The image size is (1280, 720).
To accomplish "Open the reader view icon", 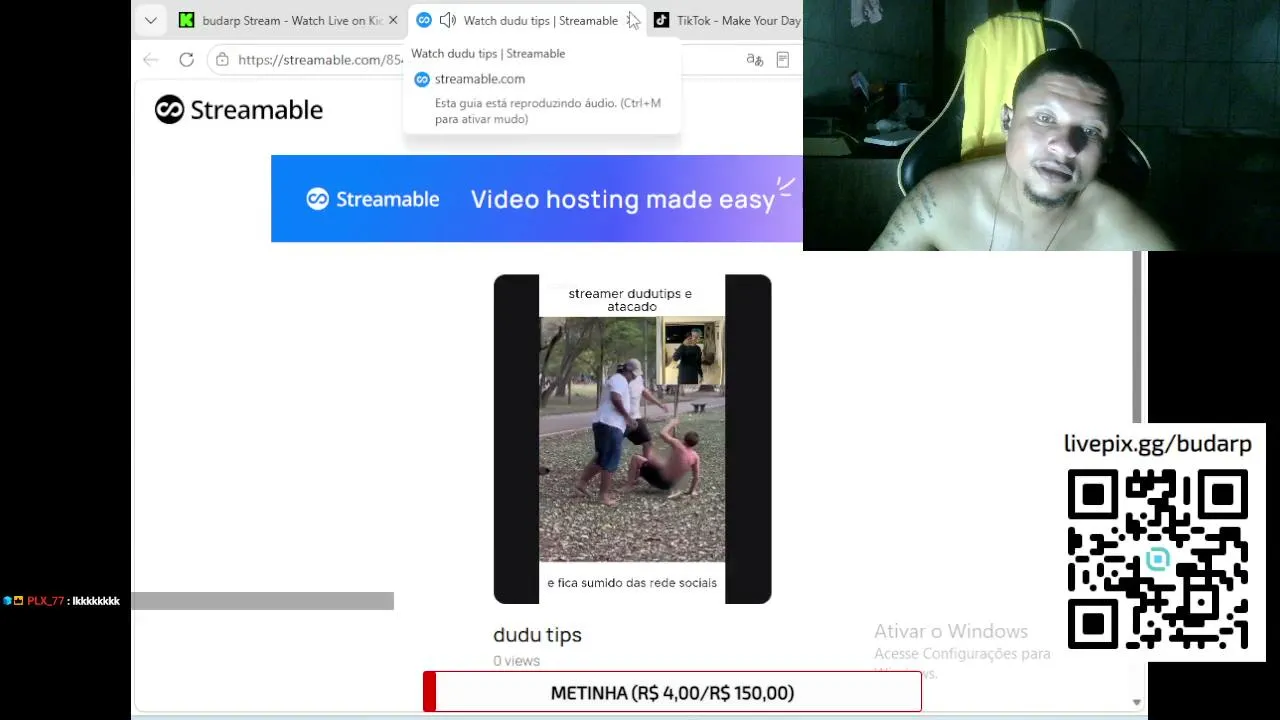I will tap(783, 60).
